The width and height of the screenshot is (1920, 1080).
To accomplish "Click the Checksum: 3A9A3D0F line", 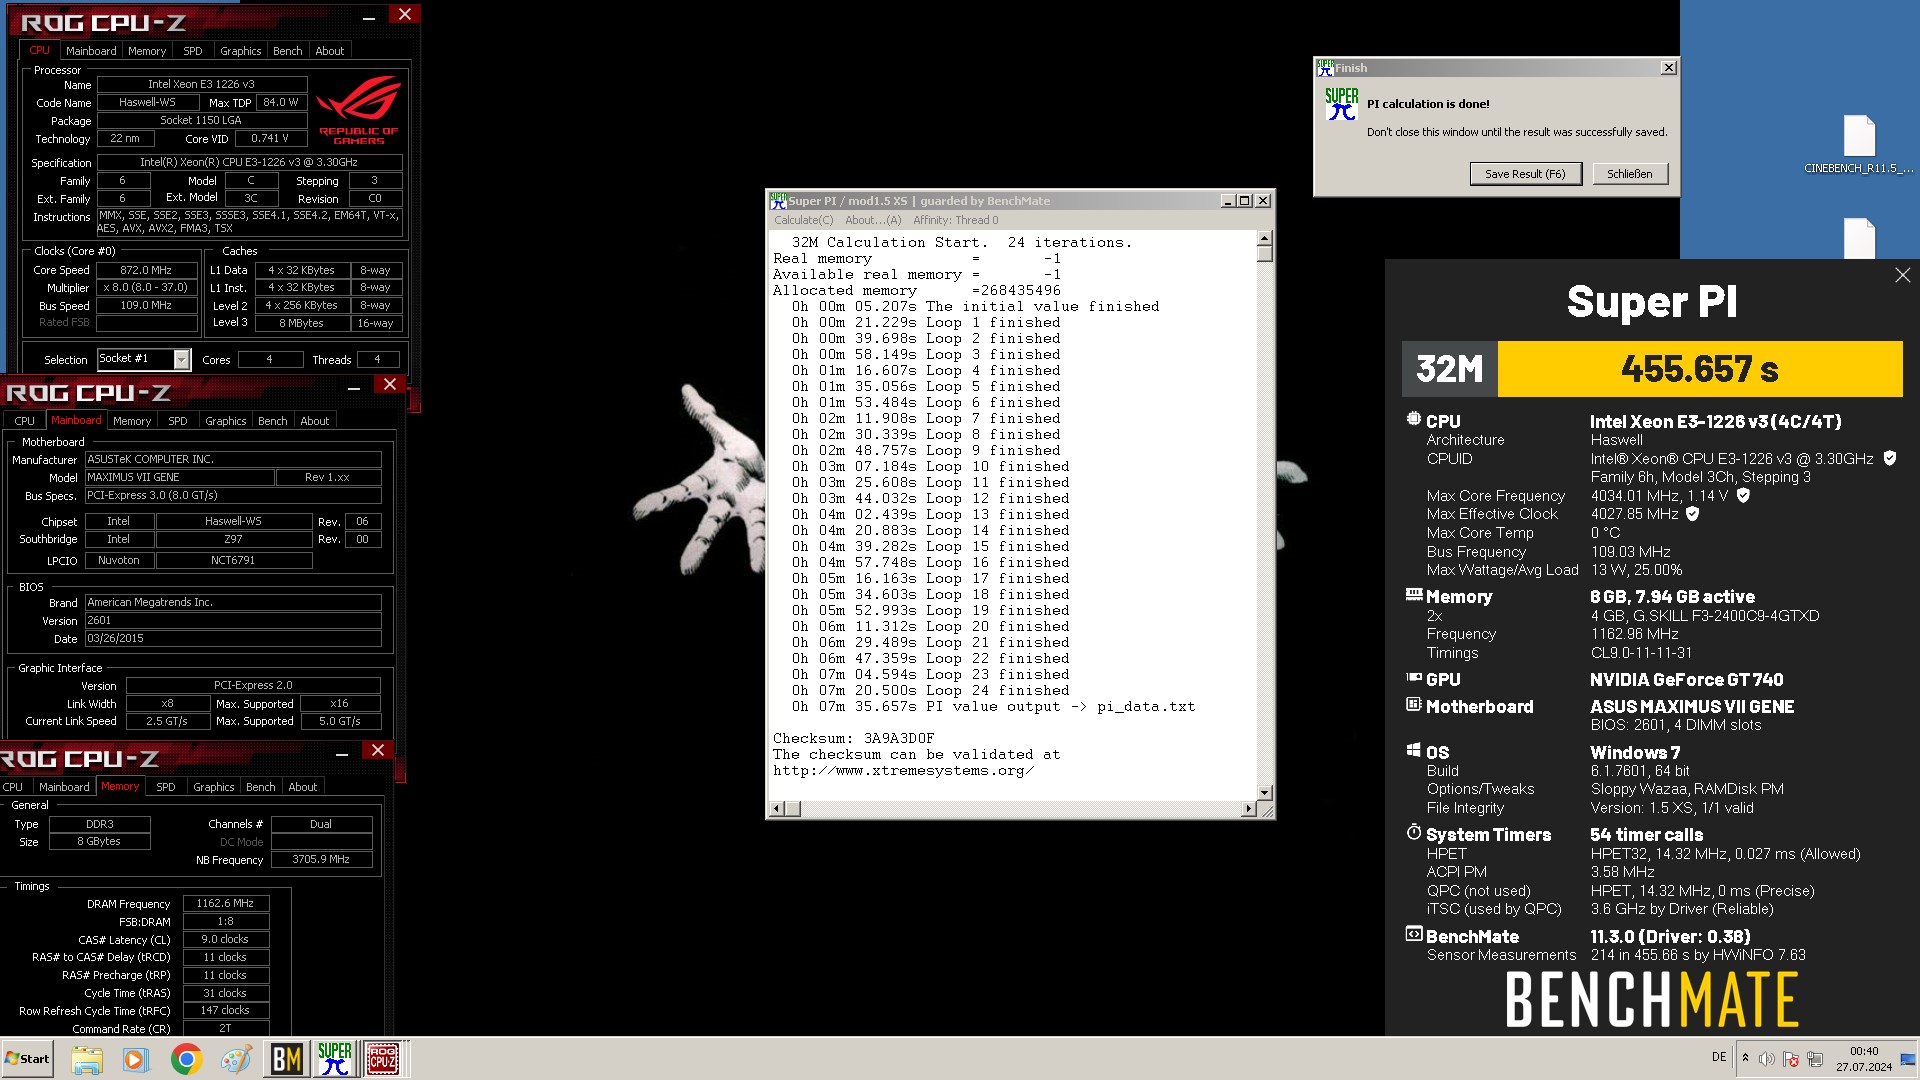I will [853, 738].
